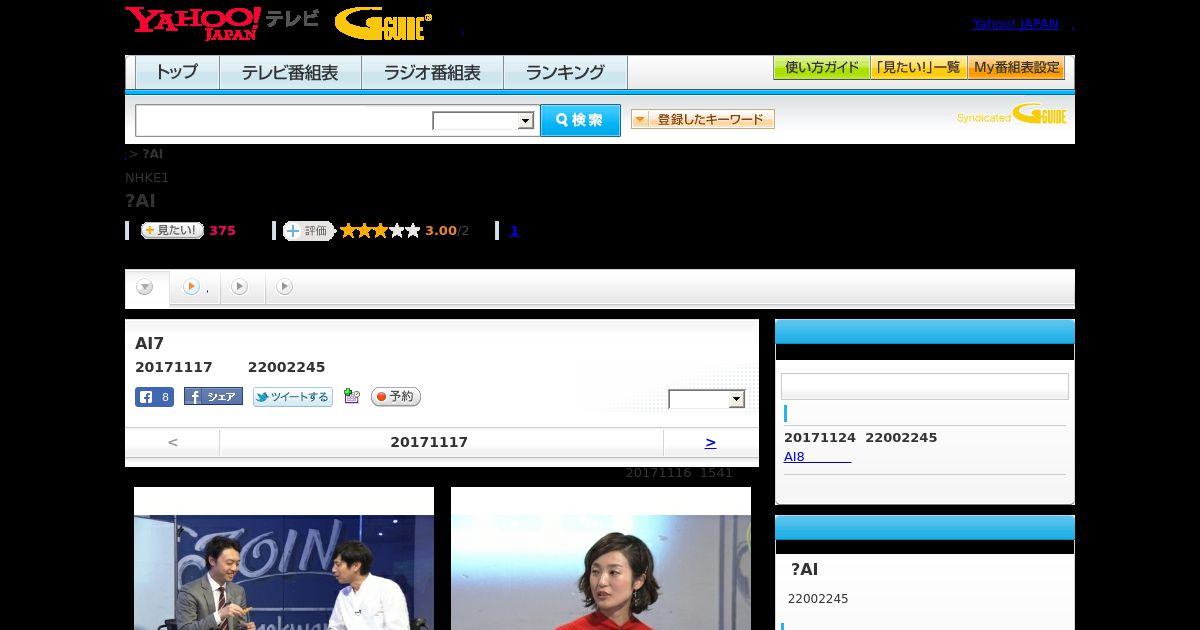Click the 見たい! add button
The image size is (1200, 630).
click(172, 230)
